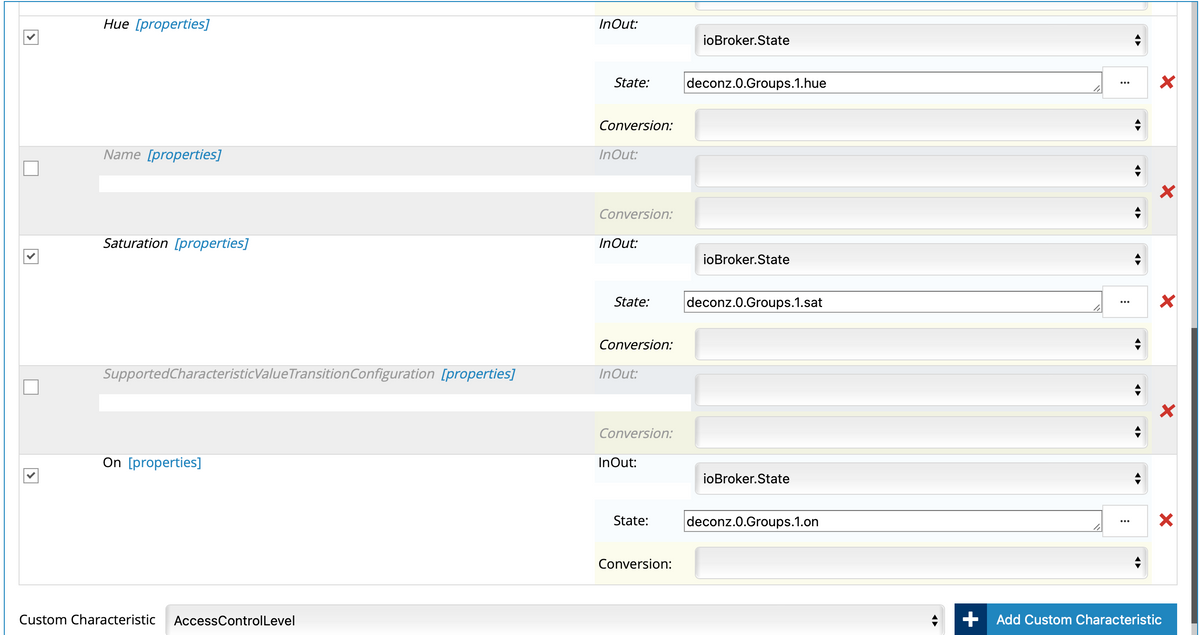Image resolution: width=1200 pixels, height=635 pixels.
Task: Remove the Name characteristic using red X
Action: tap(1166, 192)
